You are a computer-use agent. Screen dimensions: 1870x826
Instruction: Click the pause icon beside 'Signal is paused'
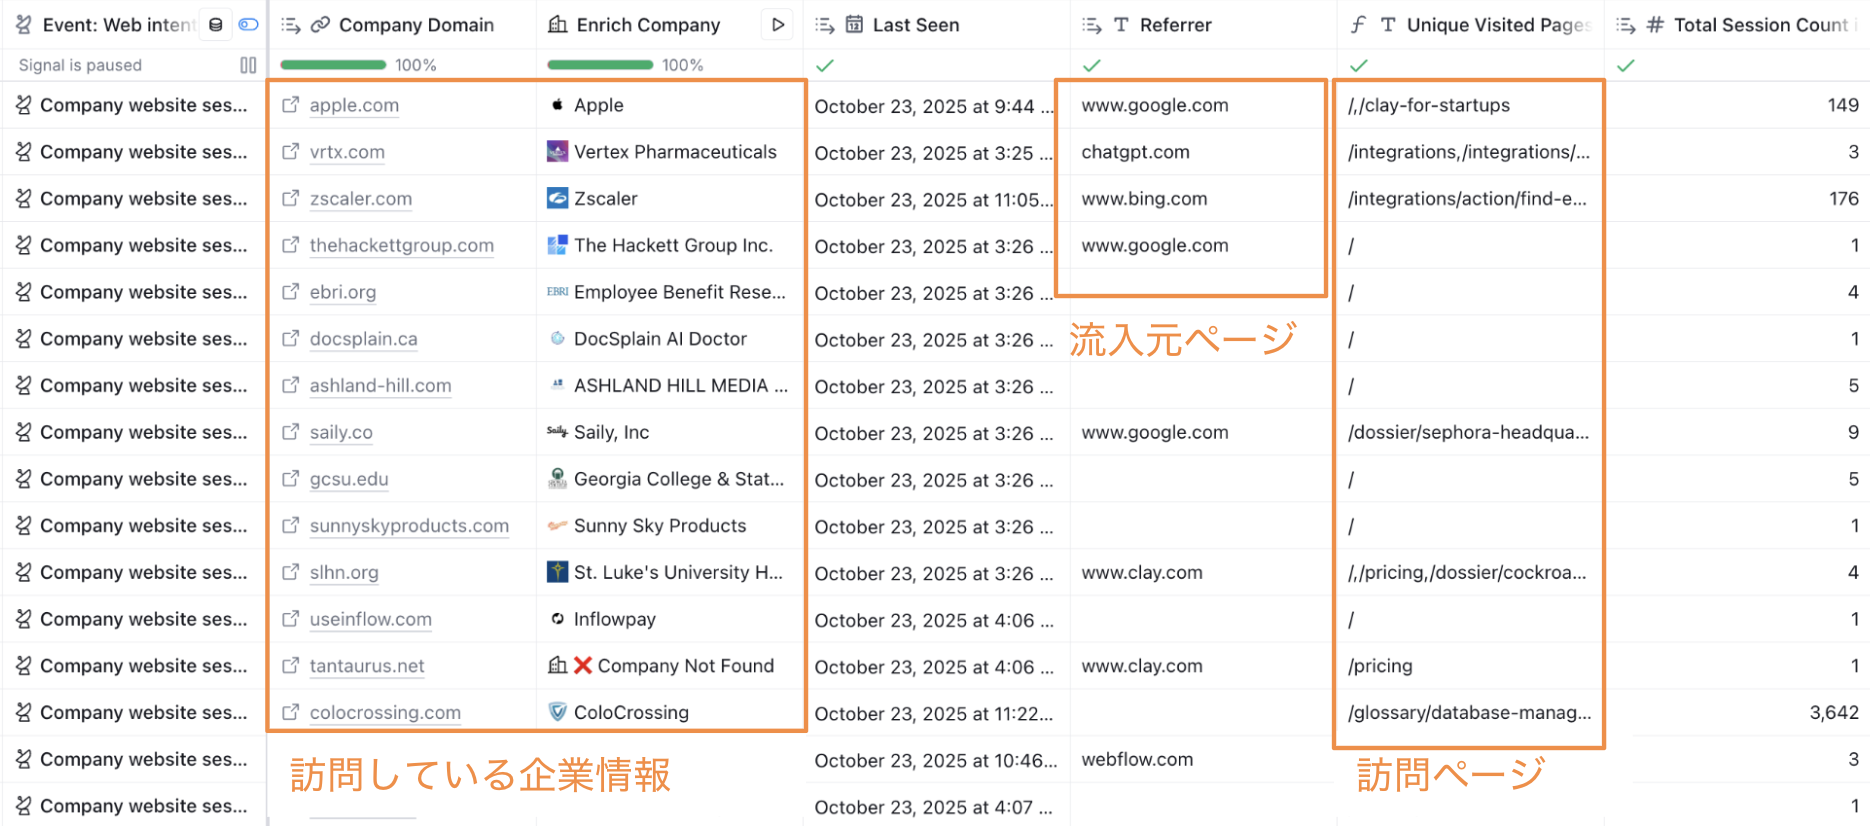pos(248,65)
